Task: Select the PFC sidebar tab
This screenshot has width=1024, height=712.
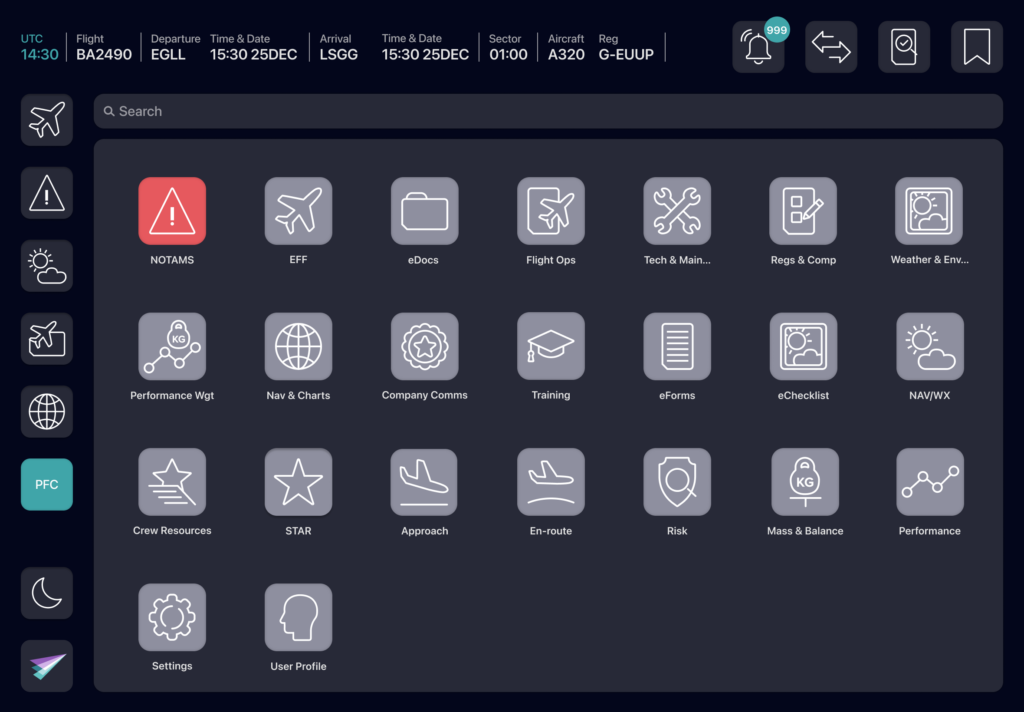Action: point(47,484)
